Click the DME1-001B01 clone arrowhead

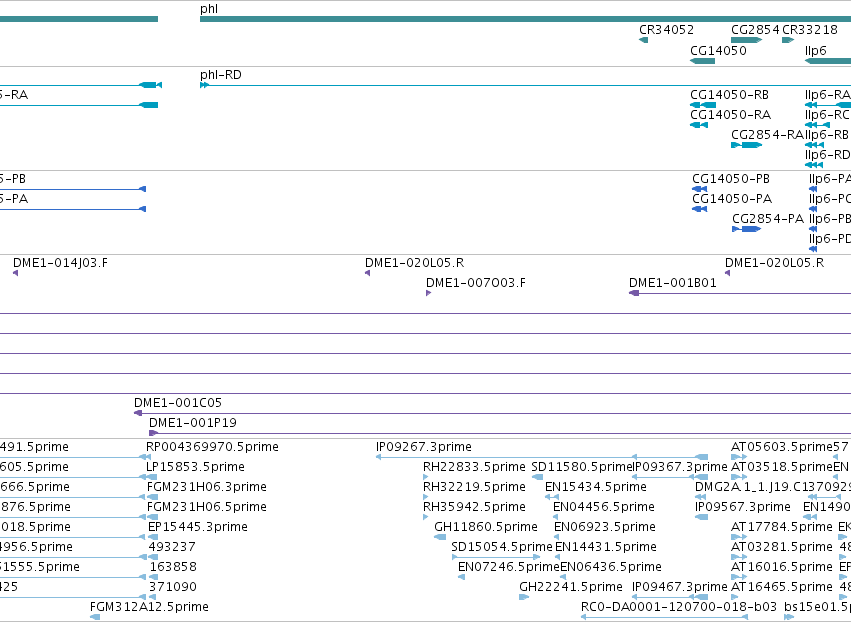pyautogui.click(x=634, y=293)
